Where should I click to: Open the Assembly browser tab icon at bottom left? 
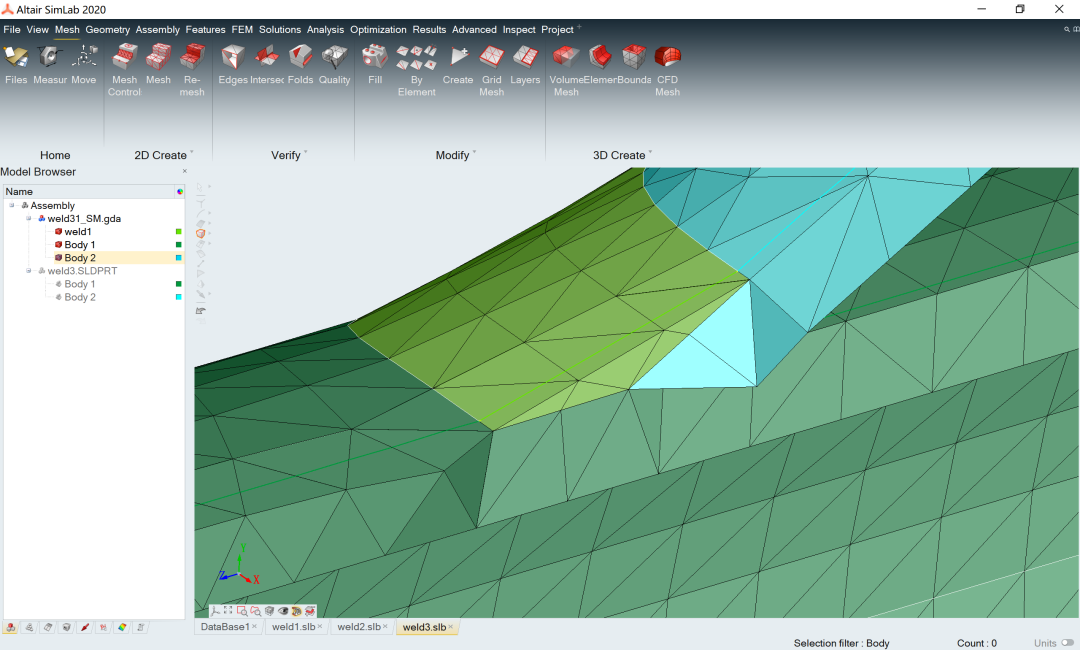[x=11, y=627]
